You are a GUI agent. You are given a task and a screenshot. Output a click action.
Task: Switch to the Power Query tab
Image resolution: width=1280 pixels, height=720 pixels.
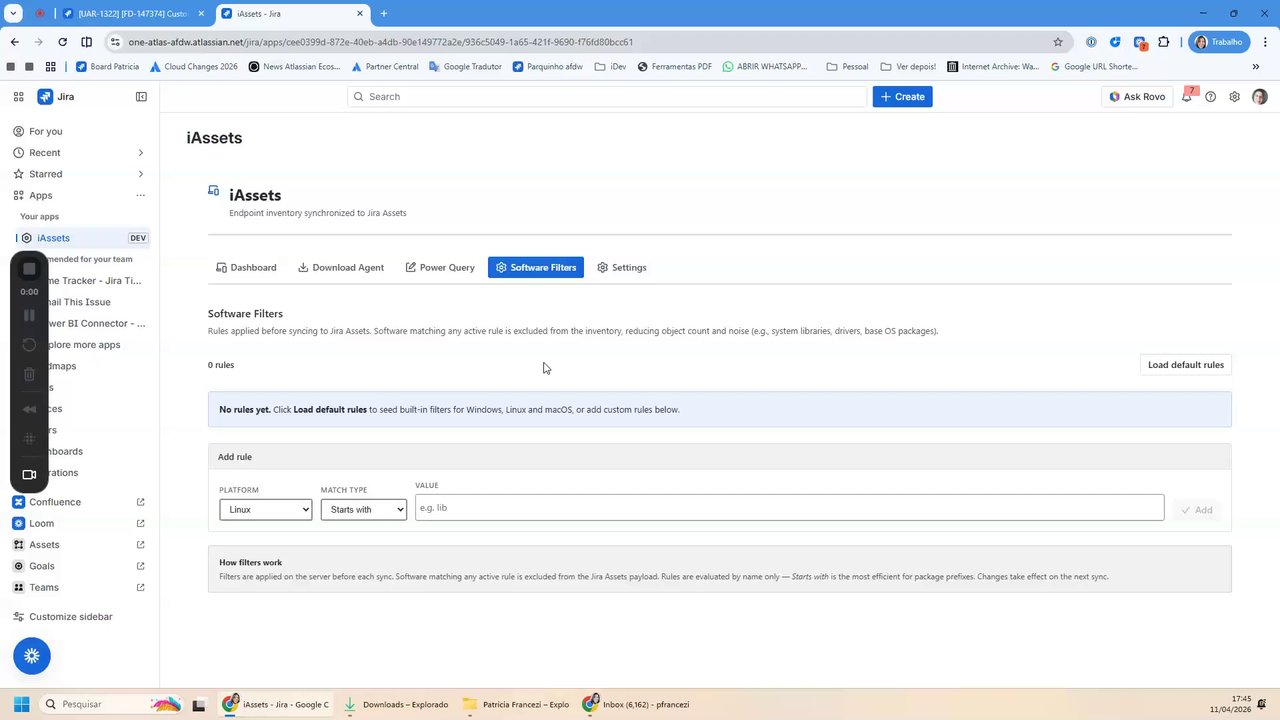440,268
